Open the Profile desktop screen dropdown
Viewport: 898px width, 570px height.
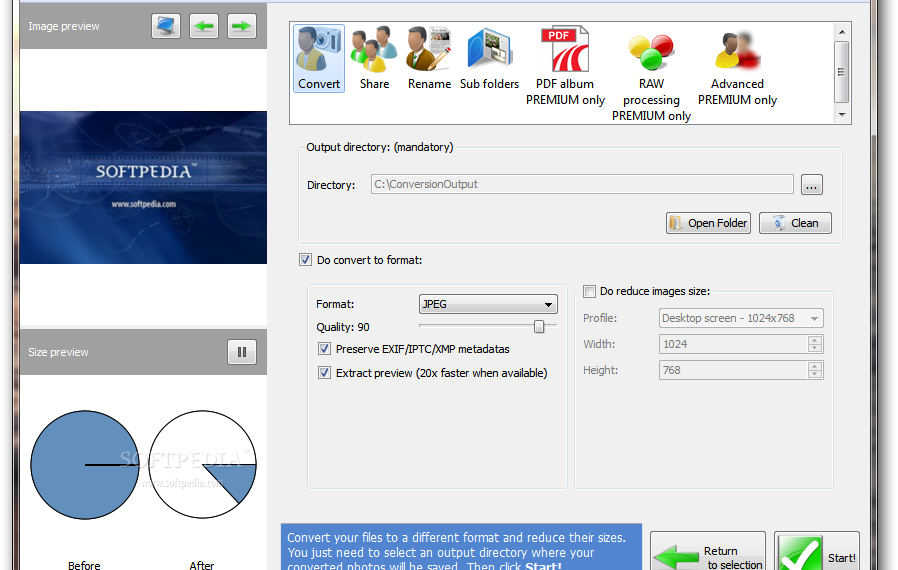click(741, 319)
